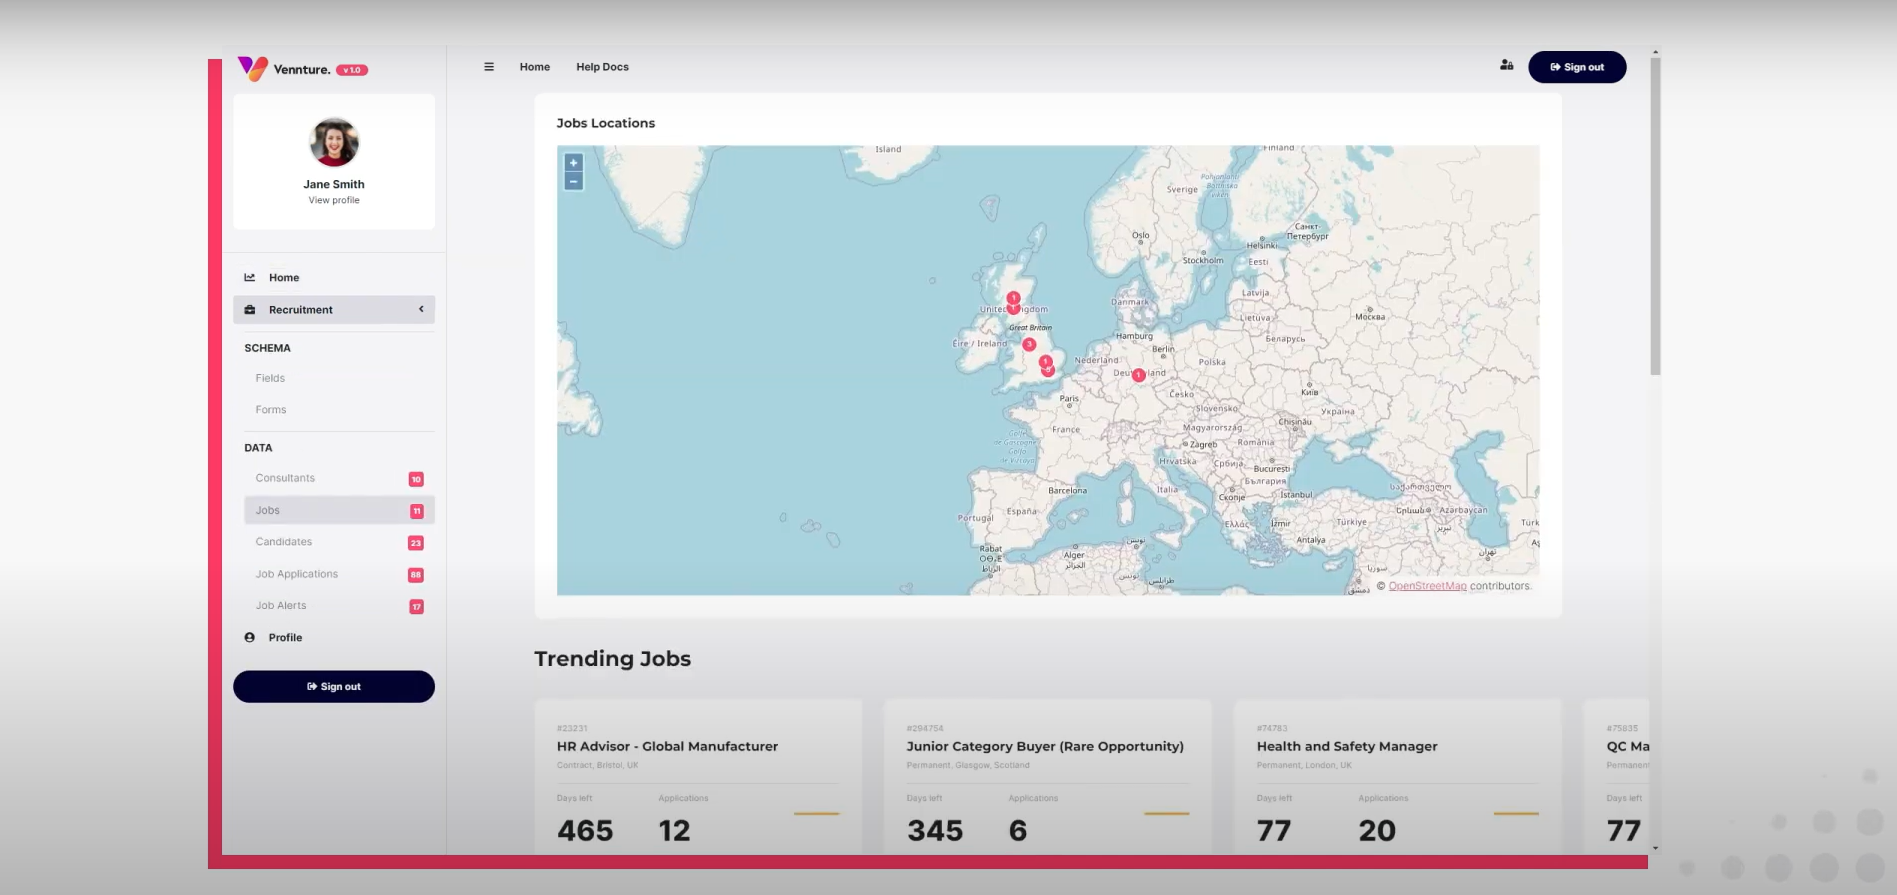Select Recruitment in the sidebar
This screenshot has width=1897, height=895.
coord(334,309)
